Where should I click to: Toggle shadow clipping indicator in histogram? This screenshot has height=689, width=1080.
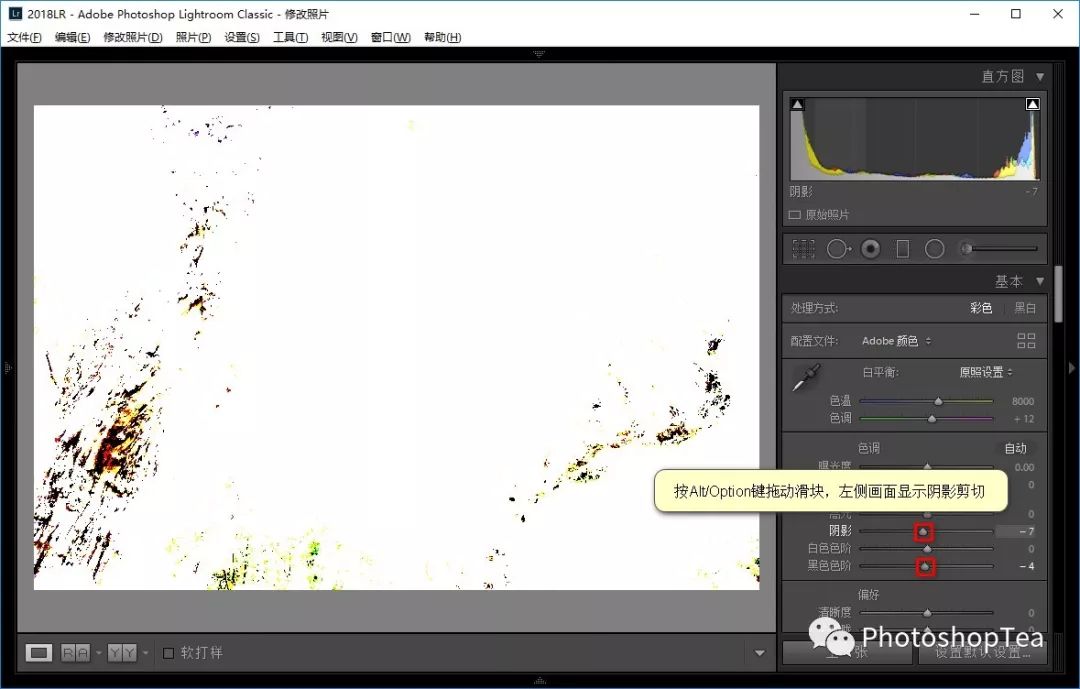coord(797,104)
